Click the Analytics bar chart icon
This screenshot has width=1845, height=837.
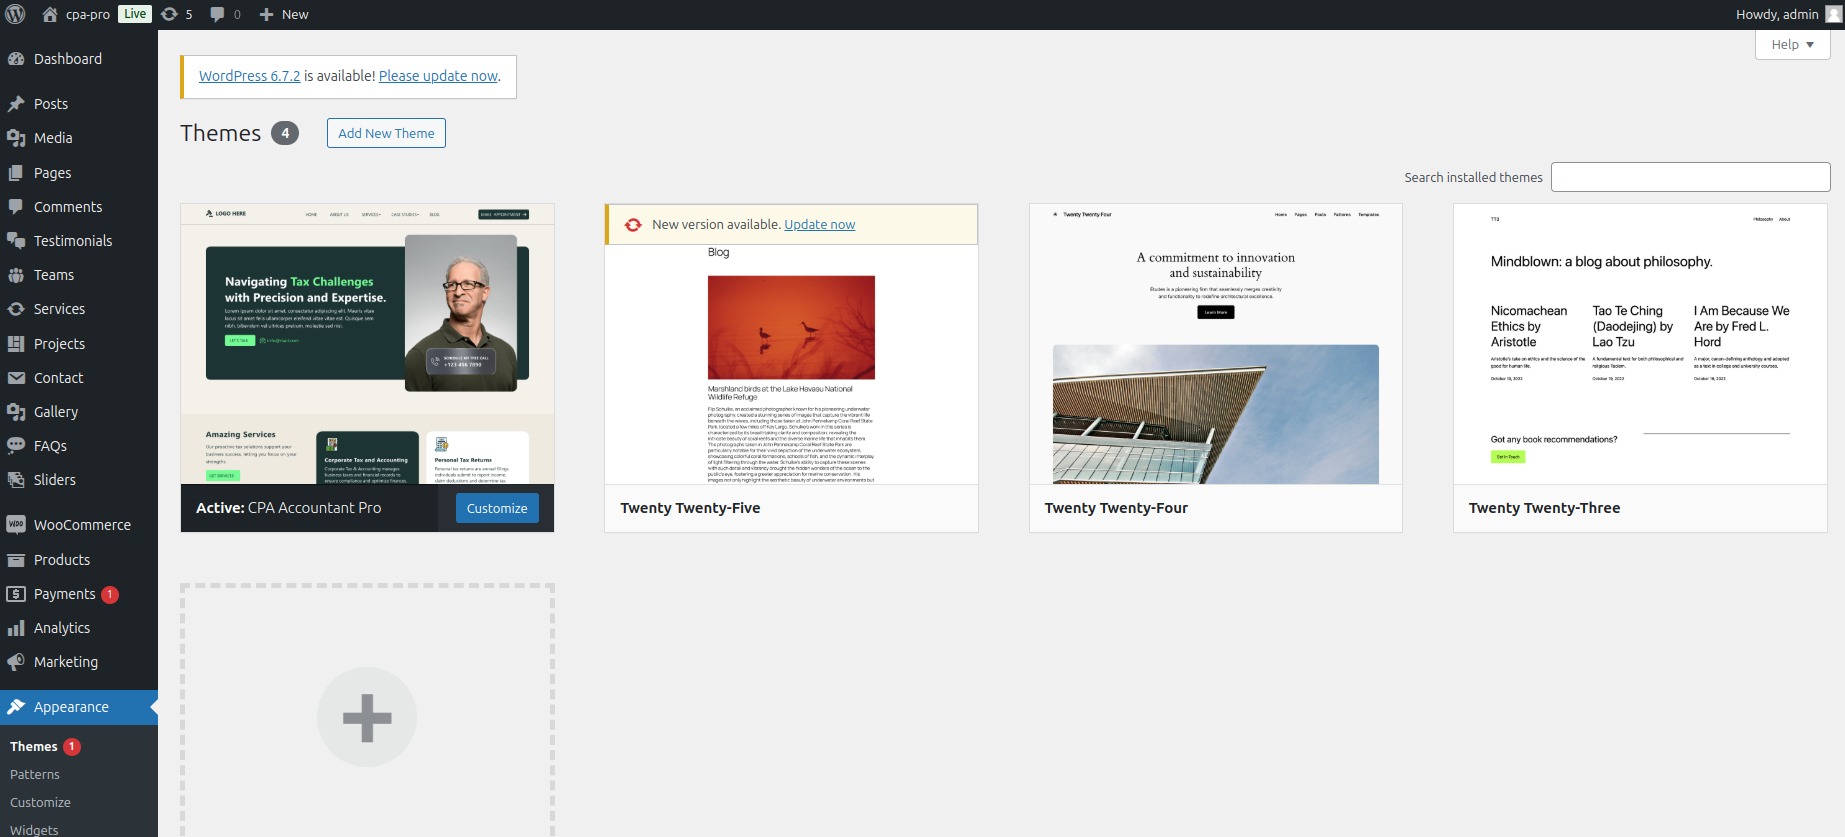pos(16,628)
